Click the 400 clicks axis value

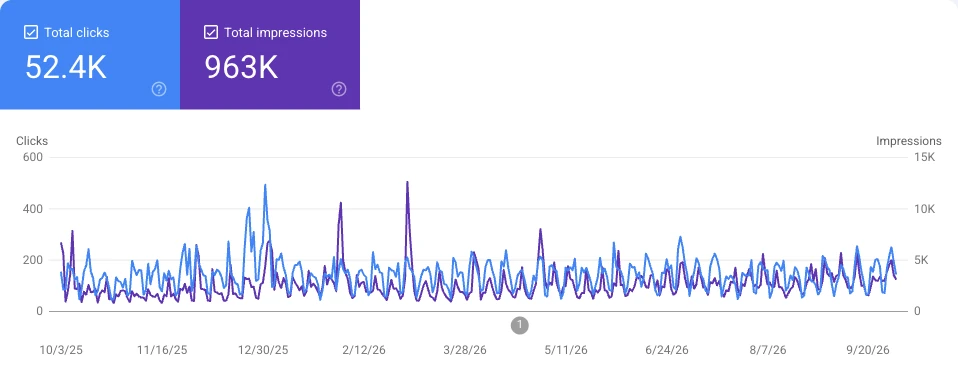point(34,209)
